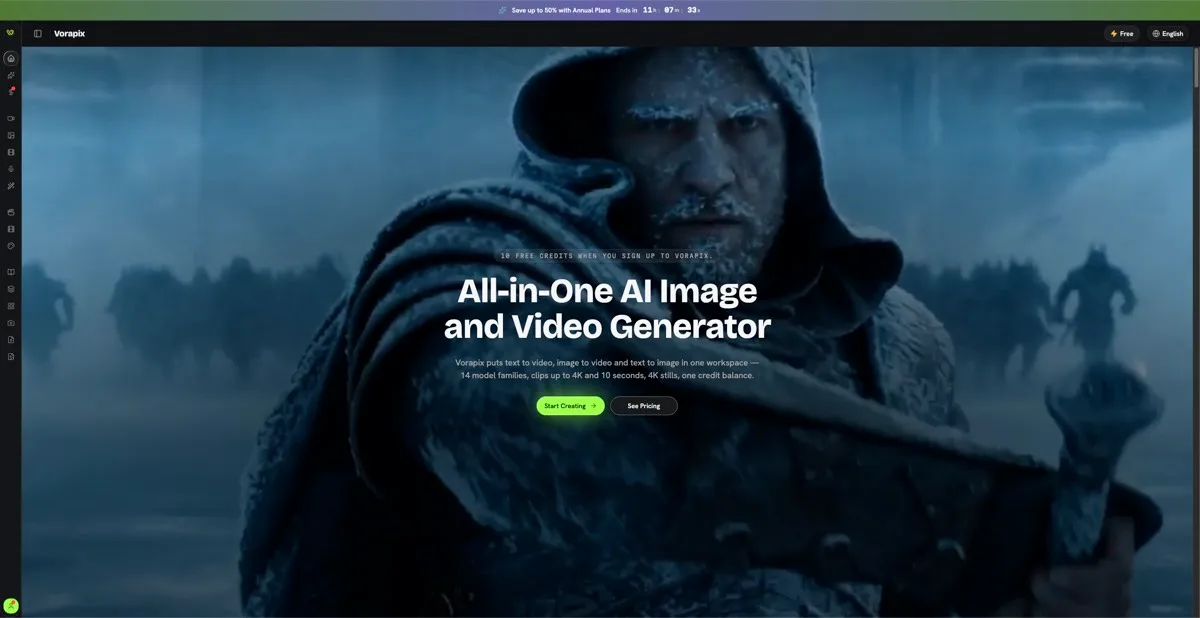The height and width of the screenshot is (618, 1200).
Task: Open the green user avatar at bottom-left
Action: pyautogui.click(x=11, y=606)
